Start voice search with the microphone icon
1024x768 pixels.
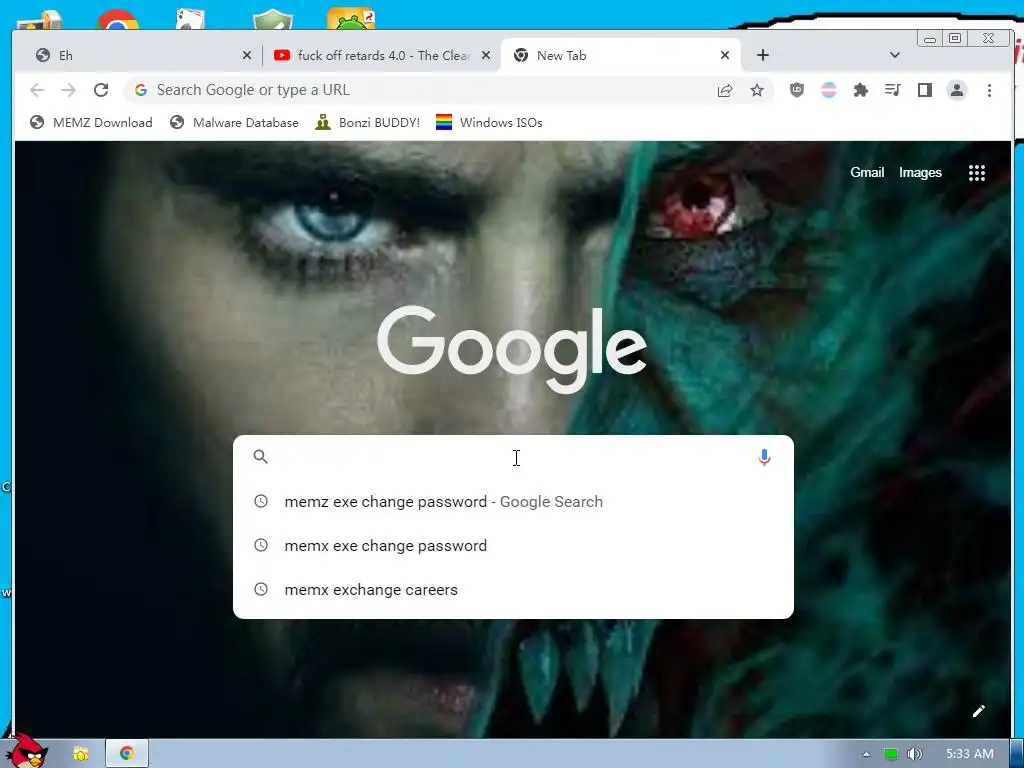point(764,457)
